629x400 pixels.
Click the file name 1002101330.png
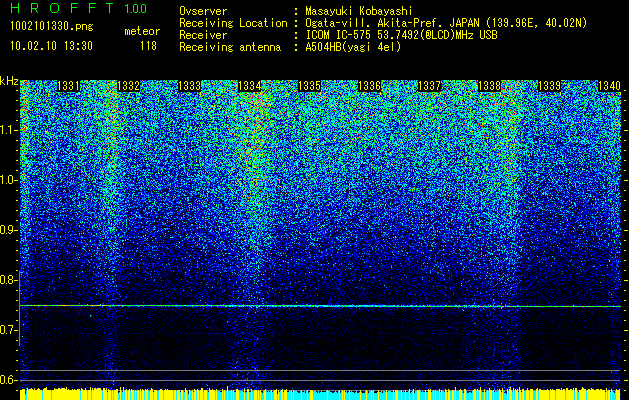point(52,27)
